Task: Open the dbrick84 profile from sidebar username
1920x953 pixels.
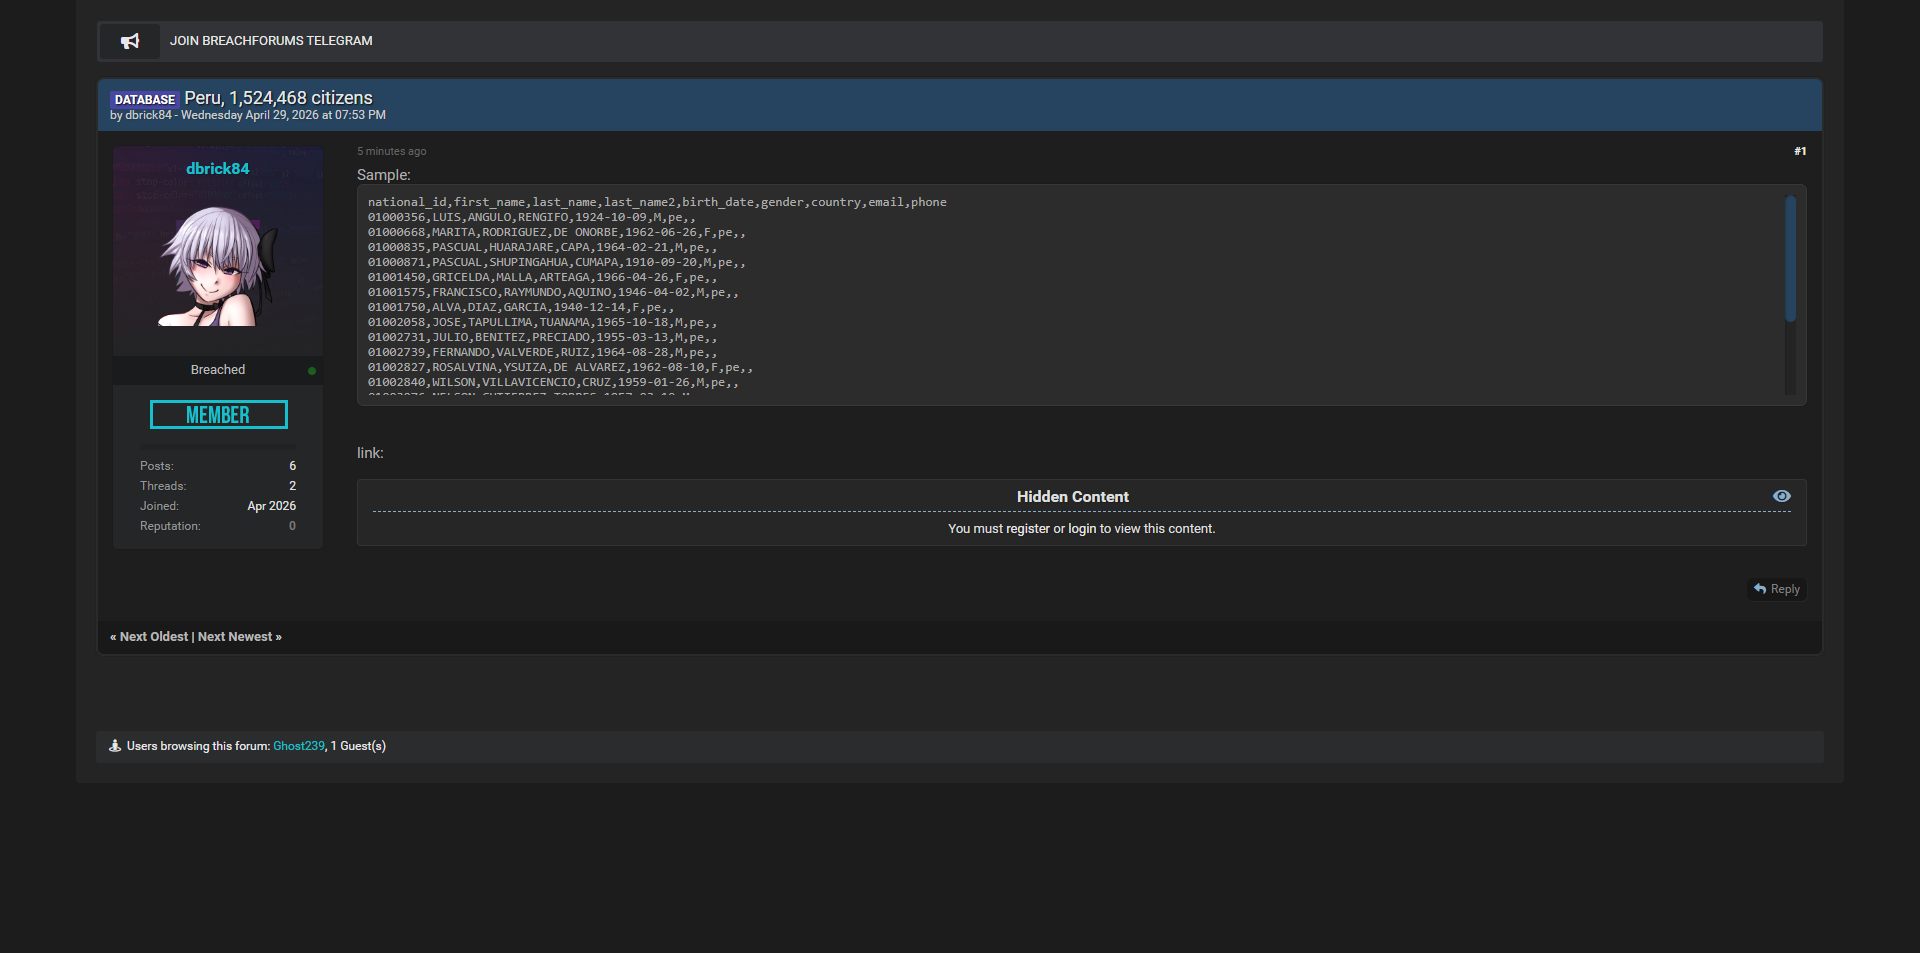Action: [x=217, y=169]
